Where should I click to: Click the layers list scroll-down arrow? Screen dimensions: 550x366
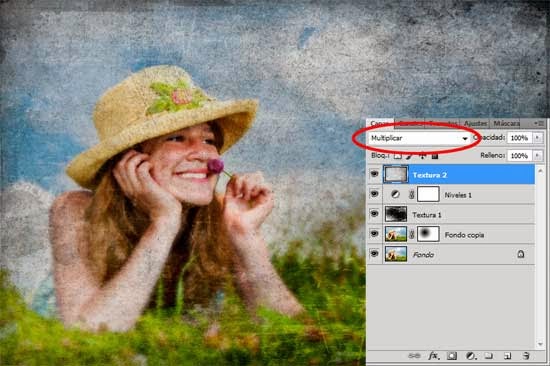point(541,344)
